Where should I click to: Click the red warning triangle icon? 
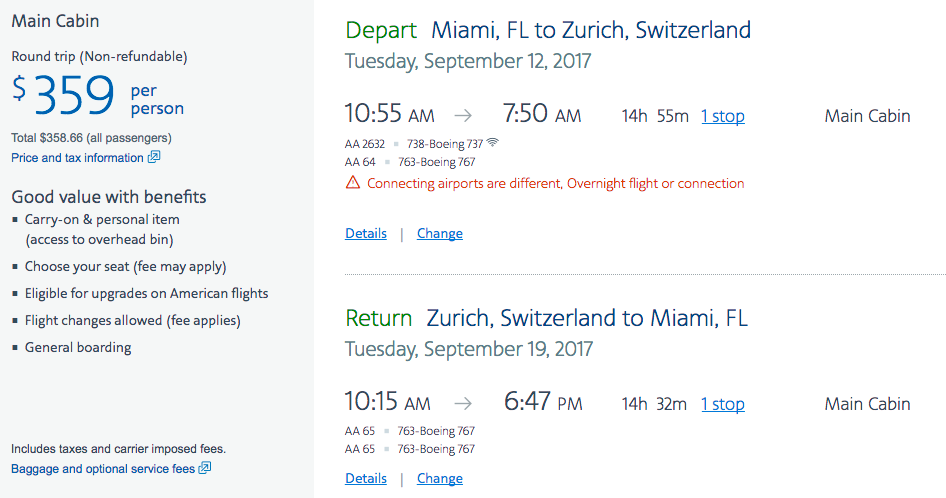[x=353, y=182]
